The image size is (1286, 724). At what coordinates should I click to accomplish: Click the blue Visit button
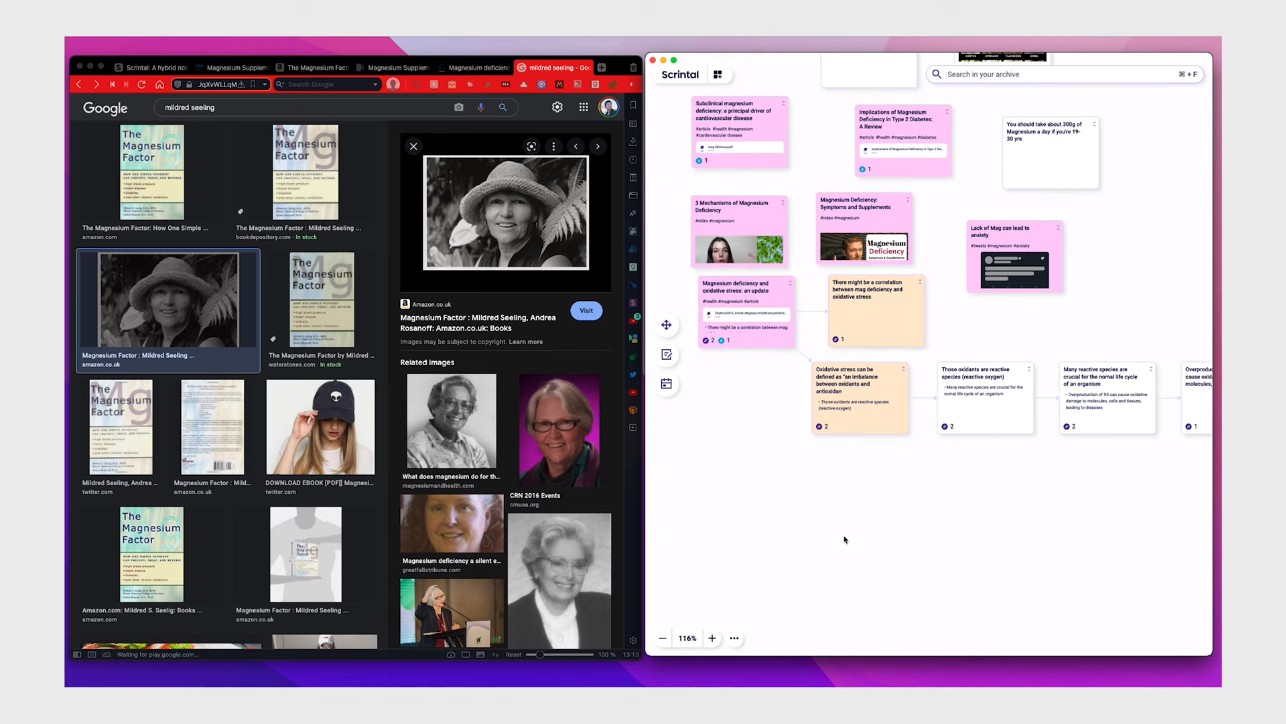[586, 310]
